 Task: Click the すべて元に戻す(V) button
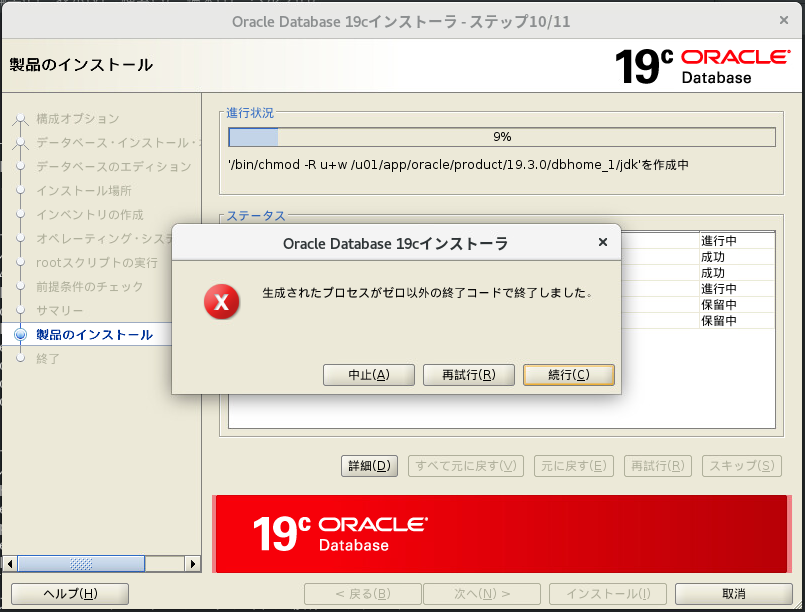[465, 465]
